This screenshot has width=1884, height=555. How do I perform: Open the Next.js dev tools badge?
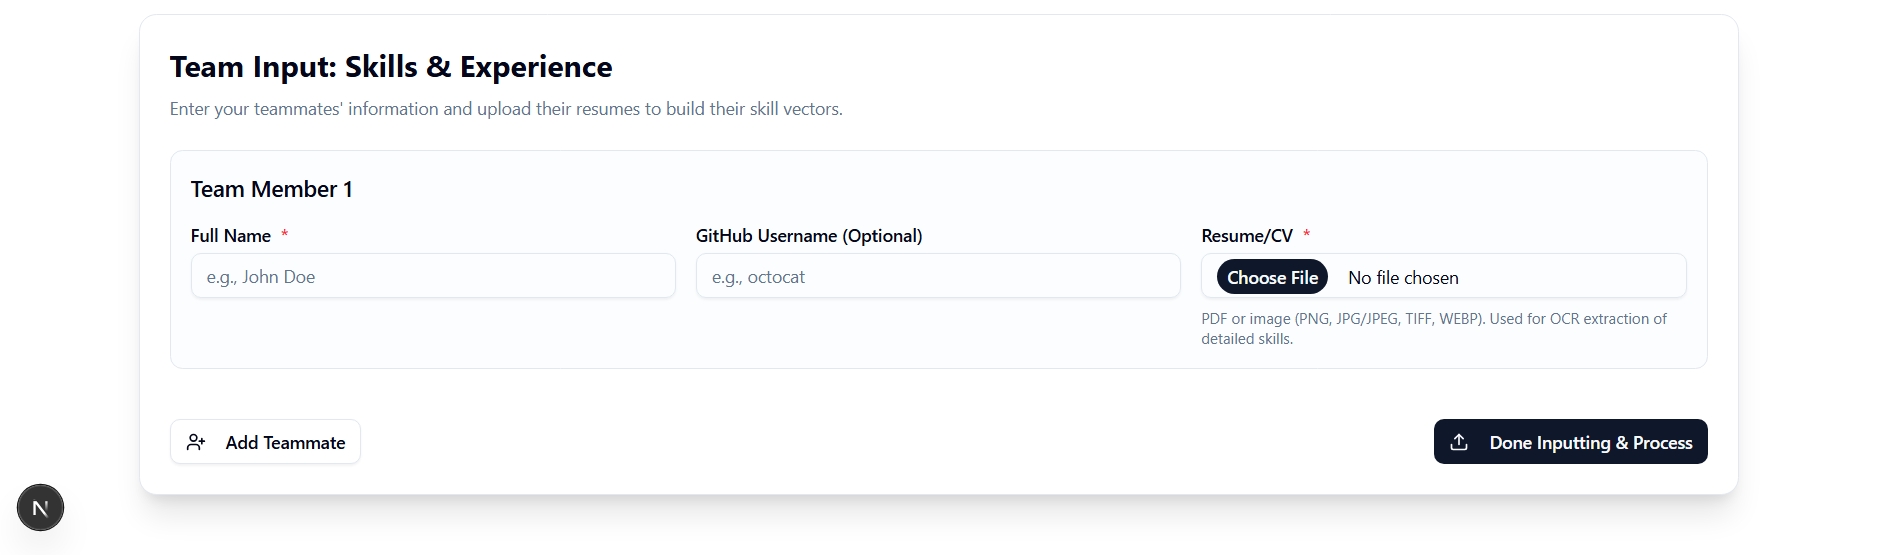pyautogui.click(x=40, y=508)
